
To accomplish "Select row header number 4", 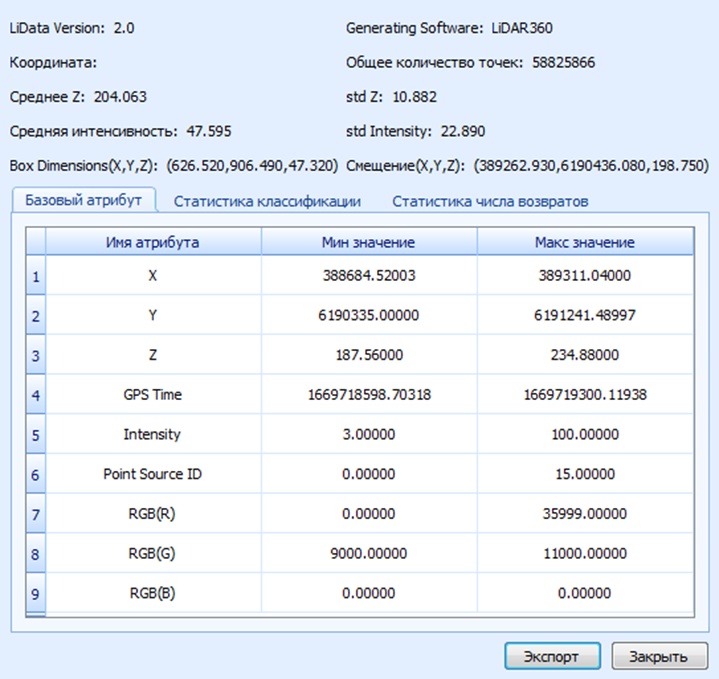I will click(x=36, y=395).
